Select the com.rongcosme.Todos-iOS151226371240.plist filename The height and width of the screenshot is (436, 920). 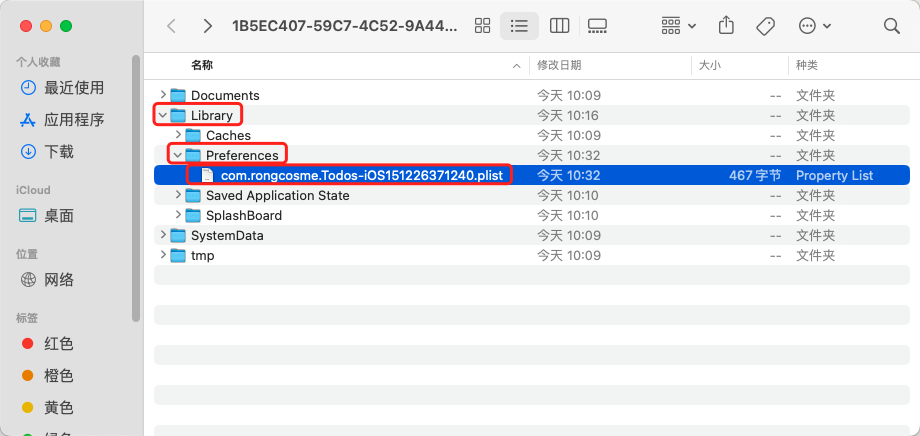(362, 175)
